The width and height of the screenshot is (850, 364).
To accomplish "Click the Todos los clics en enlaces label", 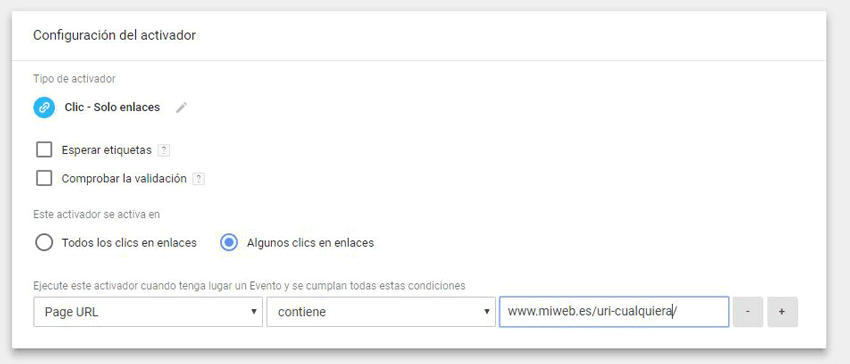I will [x=129, y=243].
